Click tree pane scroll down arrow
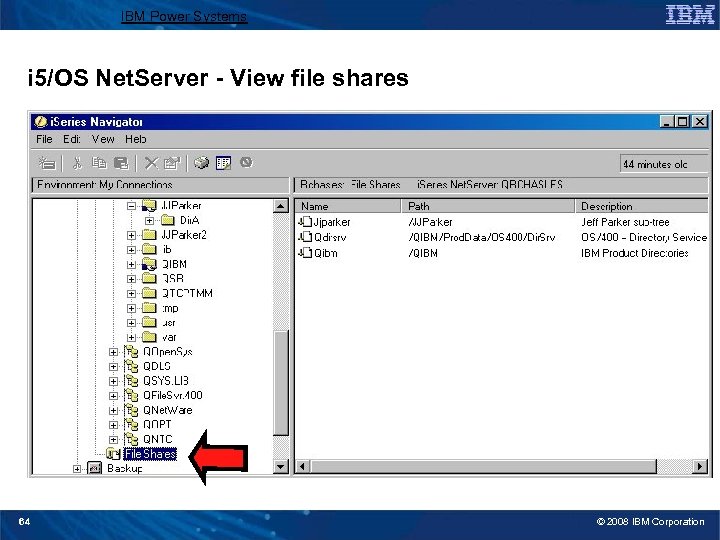The width and height of the screenshot is (720, 540). click(x=281, y=467)
